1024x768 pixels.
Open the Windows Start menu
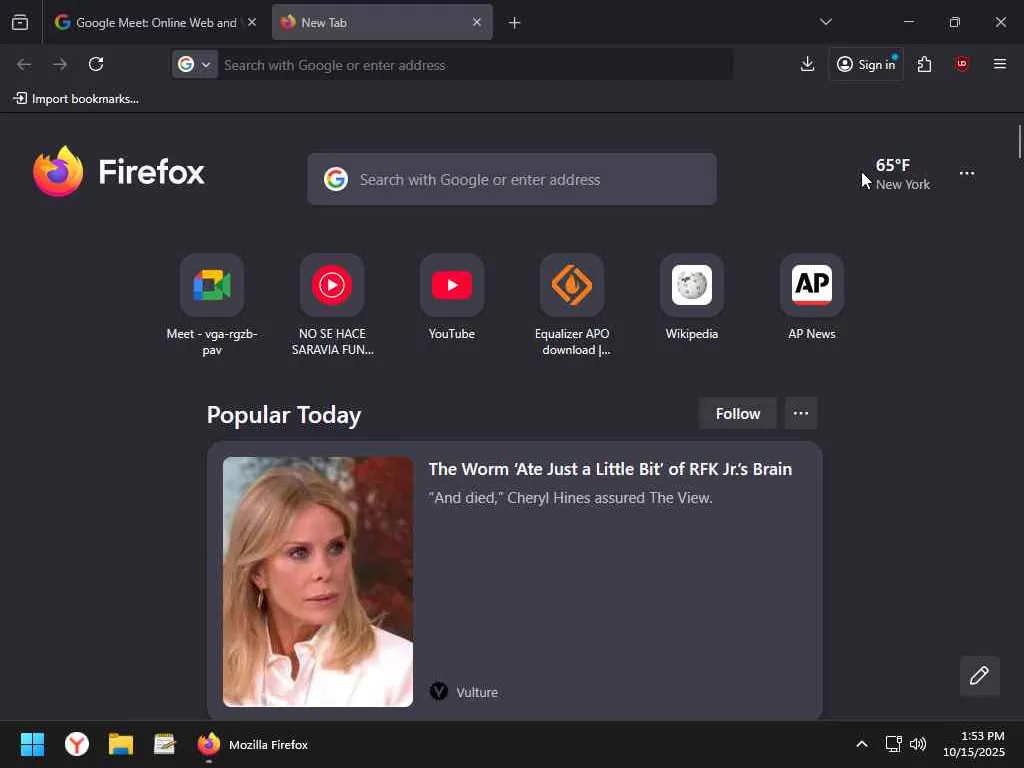click(x=32, y=744)
